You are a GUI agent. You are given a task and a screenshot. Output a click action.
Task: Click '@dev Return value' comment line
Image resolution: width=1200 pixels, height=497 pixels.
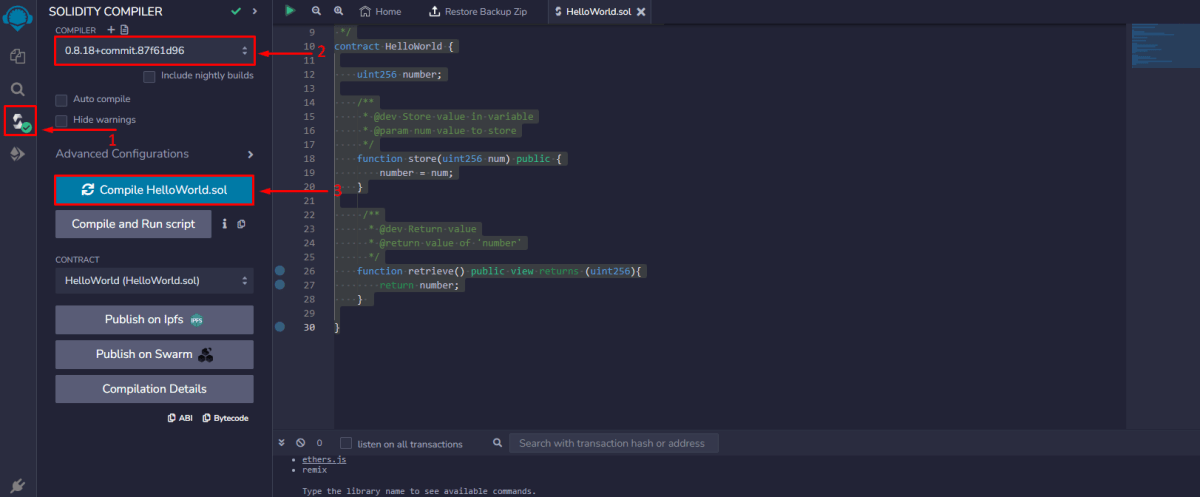427,229
